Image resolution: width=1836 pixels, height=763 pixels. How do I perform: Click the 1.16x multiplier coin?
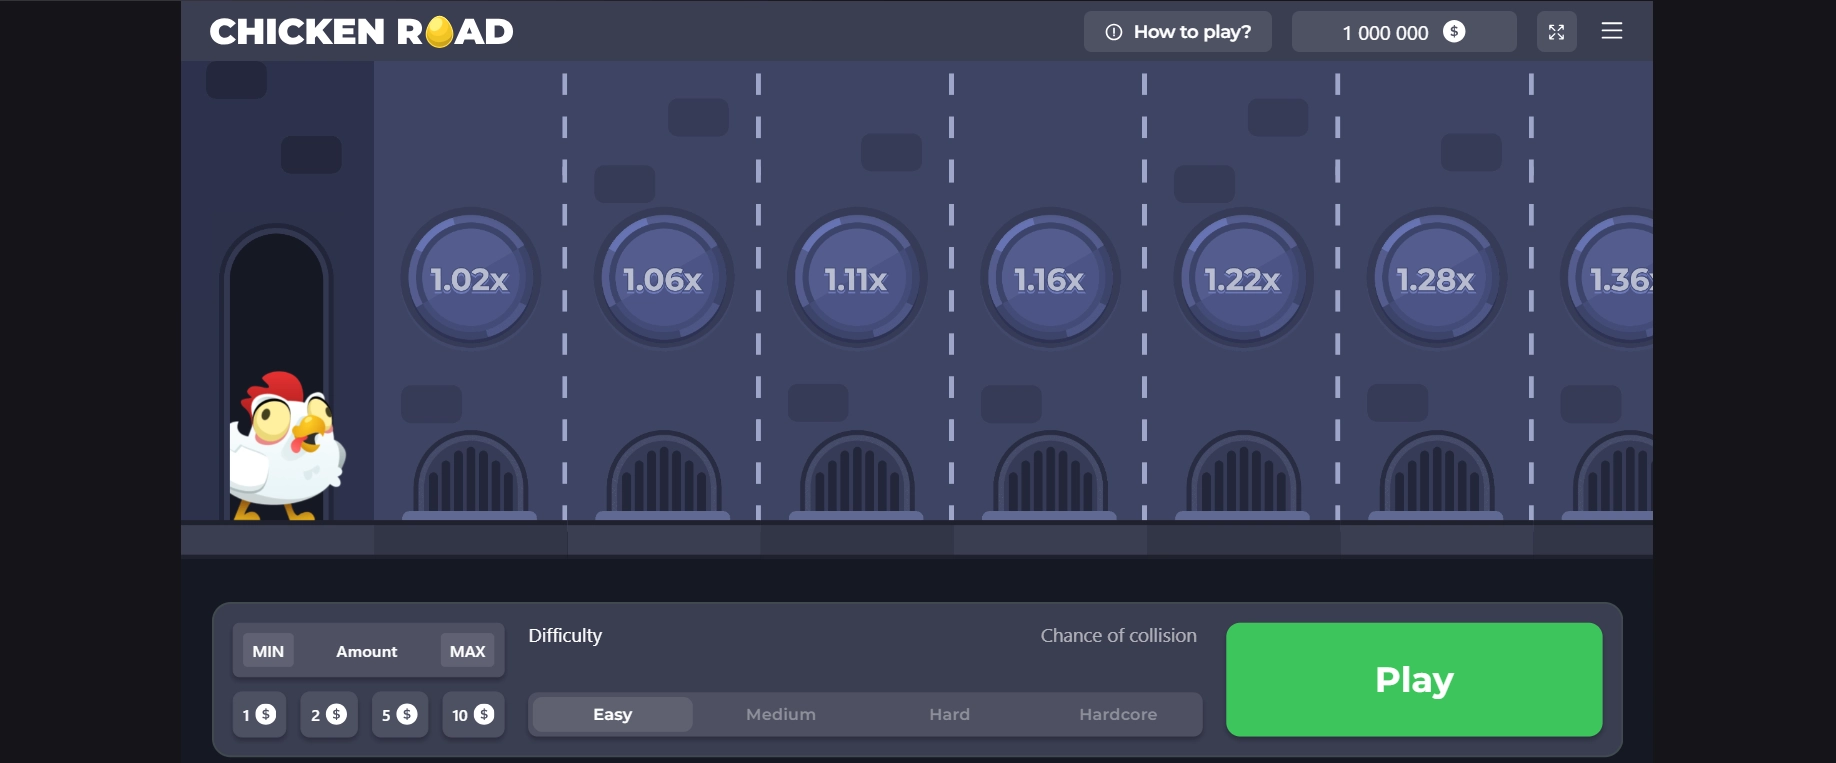tap(1049, 279)
